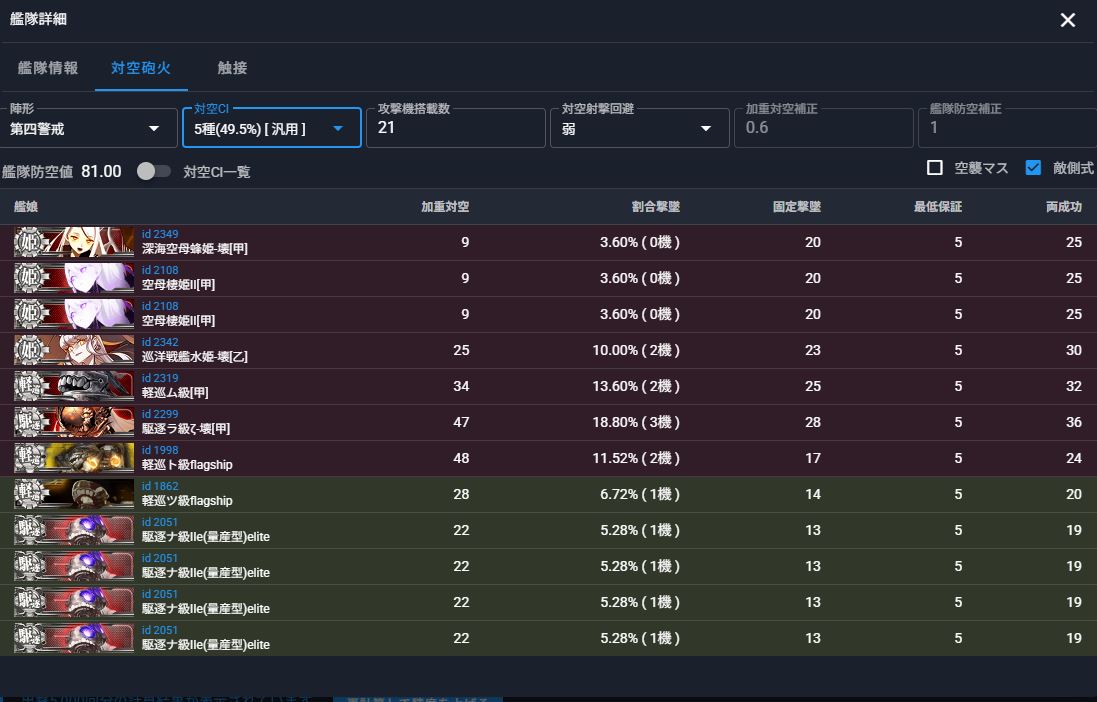Image resolution: width=1097 pixels, height=702 pixels.
Task: Switch to the 艦隊情報 tab
Action: tap(48, 68)
